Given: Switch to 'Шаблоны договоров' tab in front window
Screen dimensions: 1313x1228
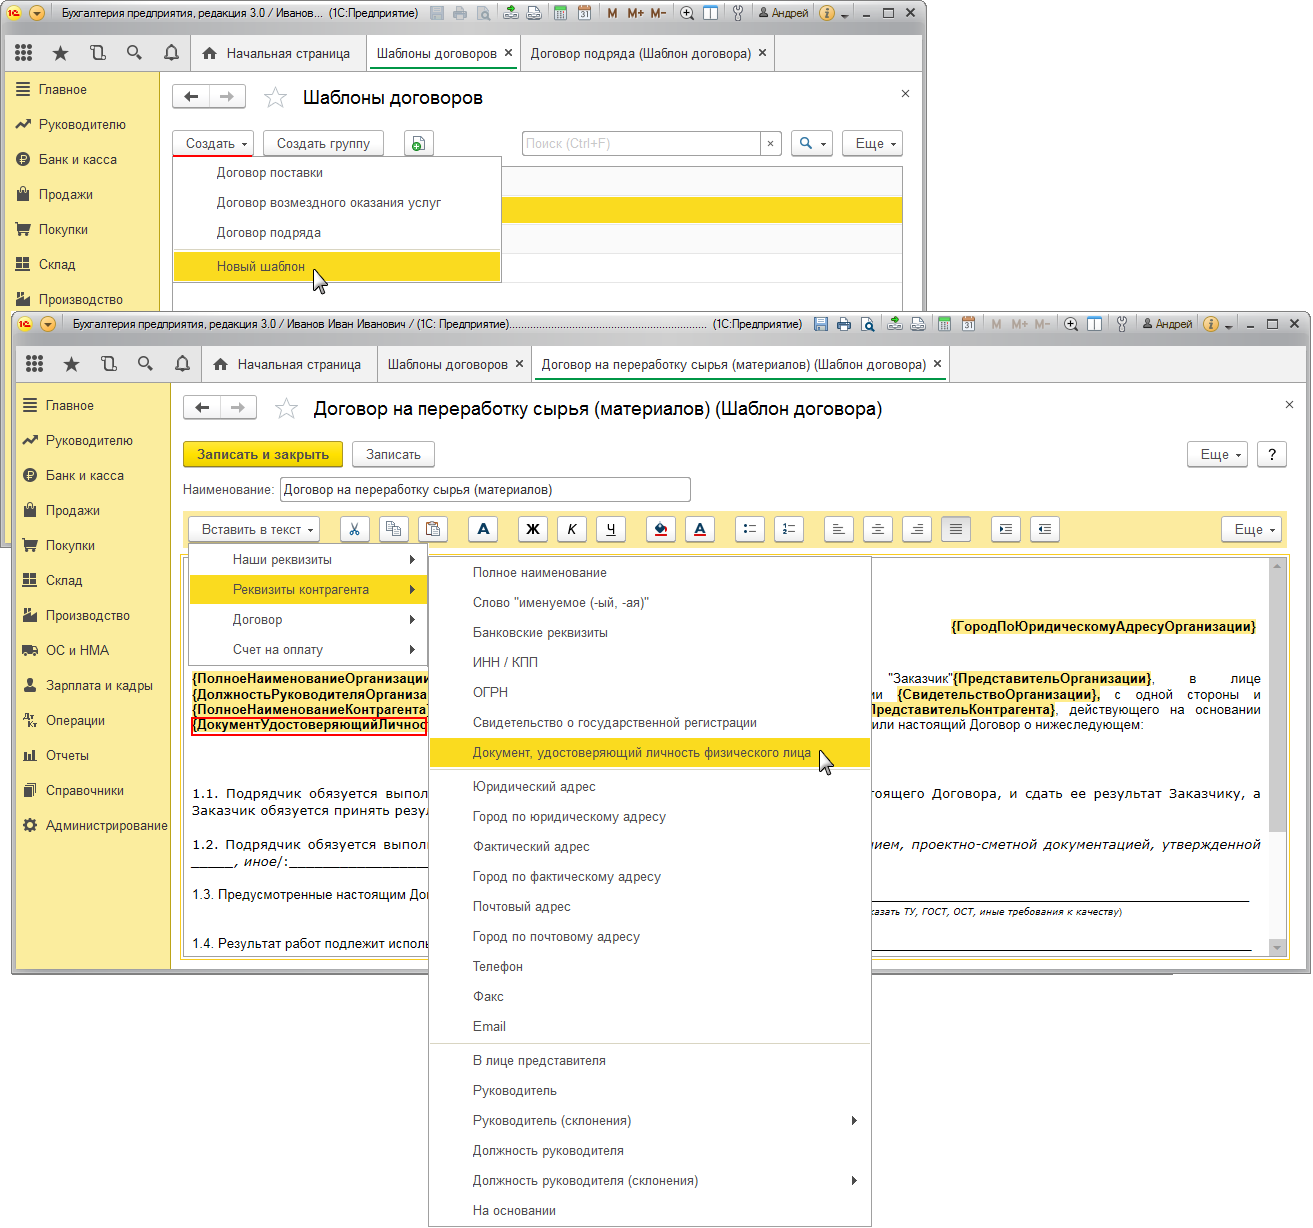Looking at the screenshot, I should (x=448, y=364).
